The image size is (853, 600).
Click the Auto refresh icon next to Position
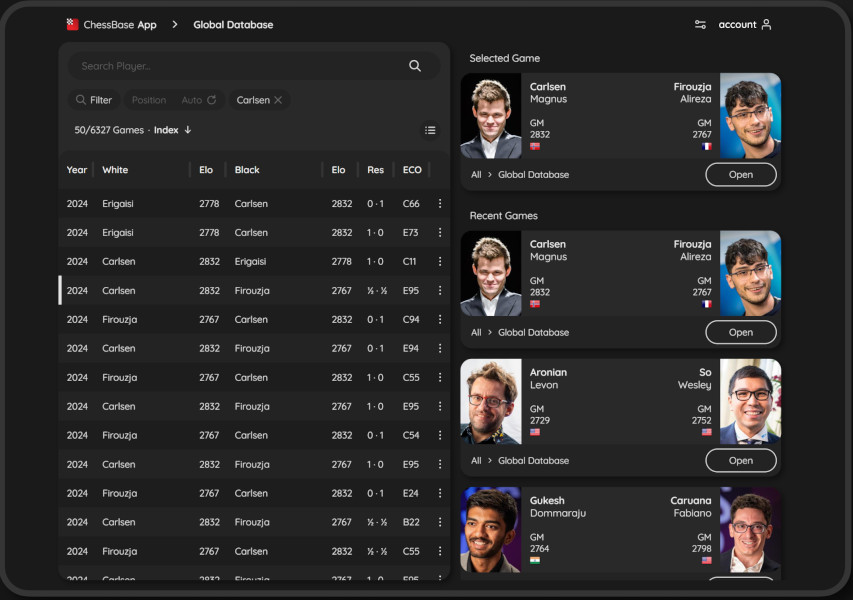(x=211, y=99)
